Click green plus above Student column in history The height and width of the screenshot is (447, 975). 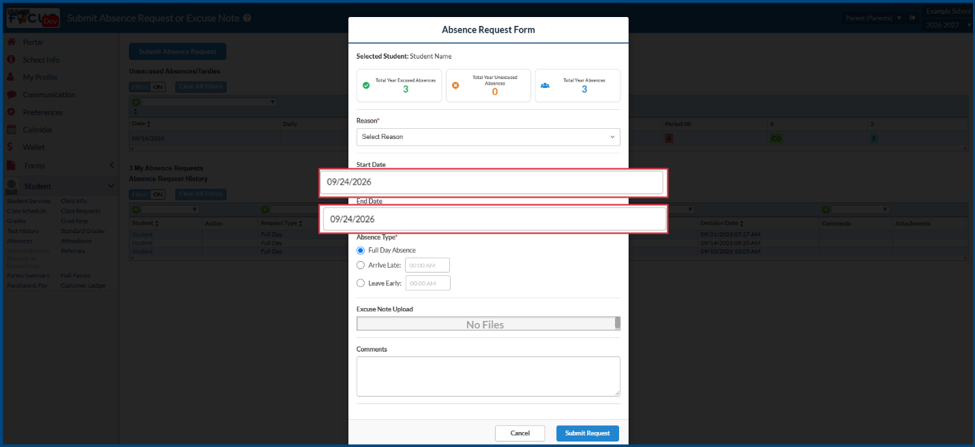136,210
